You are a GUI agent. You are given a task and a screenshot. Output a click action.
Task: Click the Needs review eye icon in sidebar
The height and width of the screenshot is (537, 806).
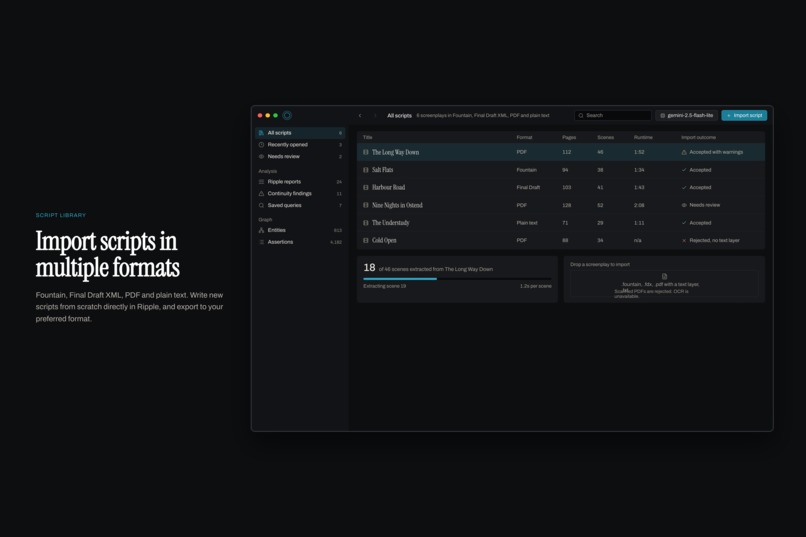pos(261,156)
